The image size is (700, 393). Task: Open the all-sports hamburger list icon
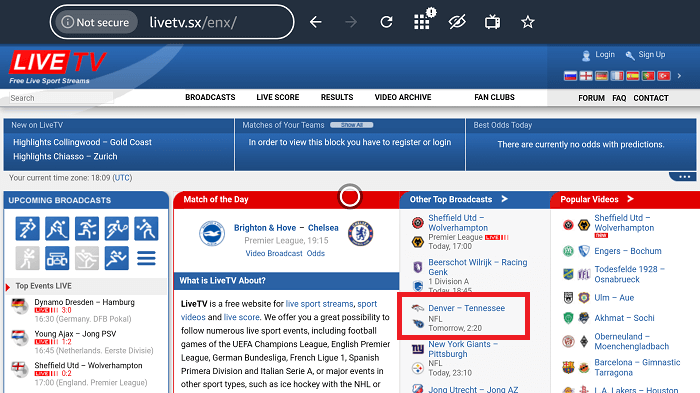click(146, 258)
